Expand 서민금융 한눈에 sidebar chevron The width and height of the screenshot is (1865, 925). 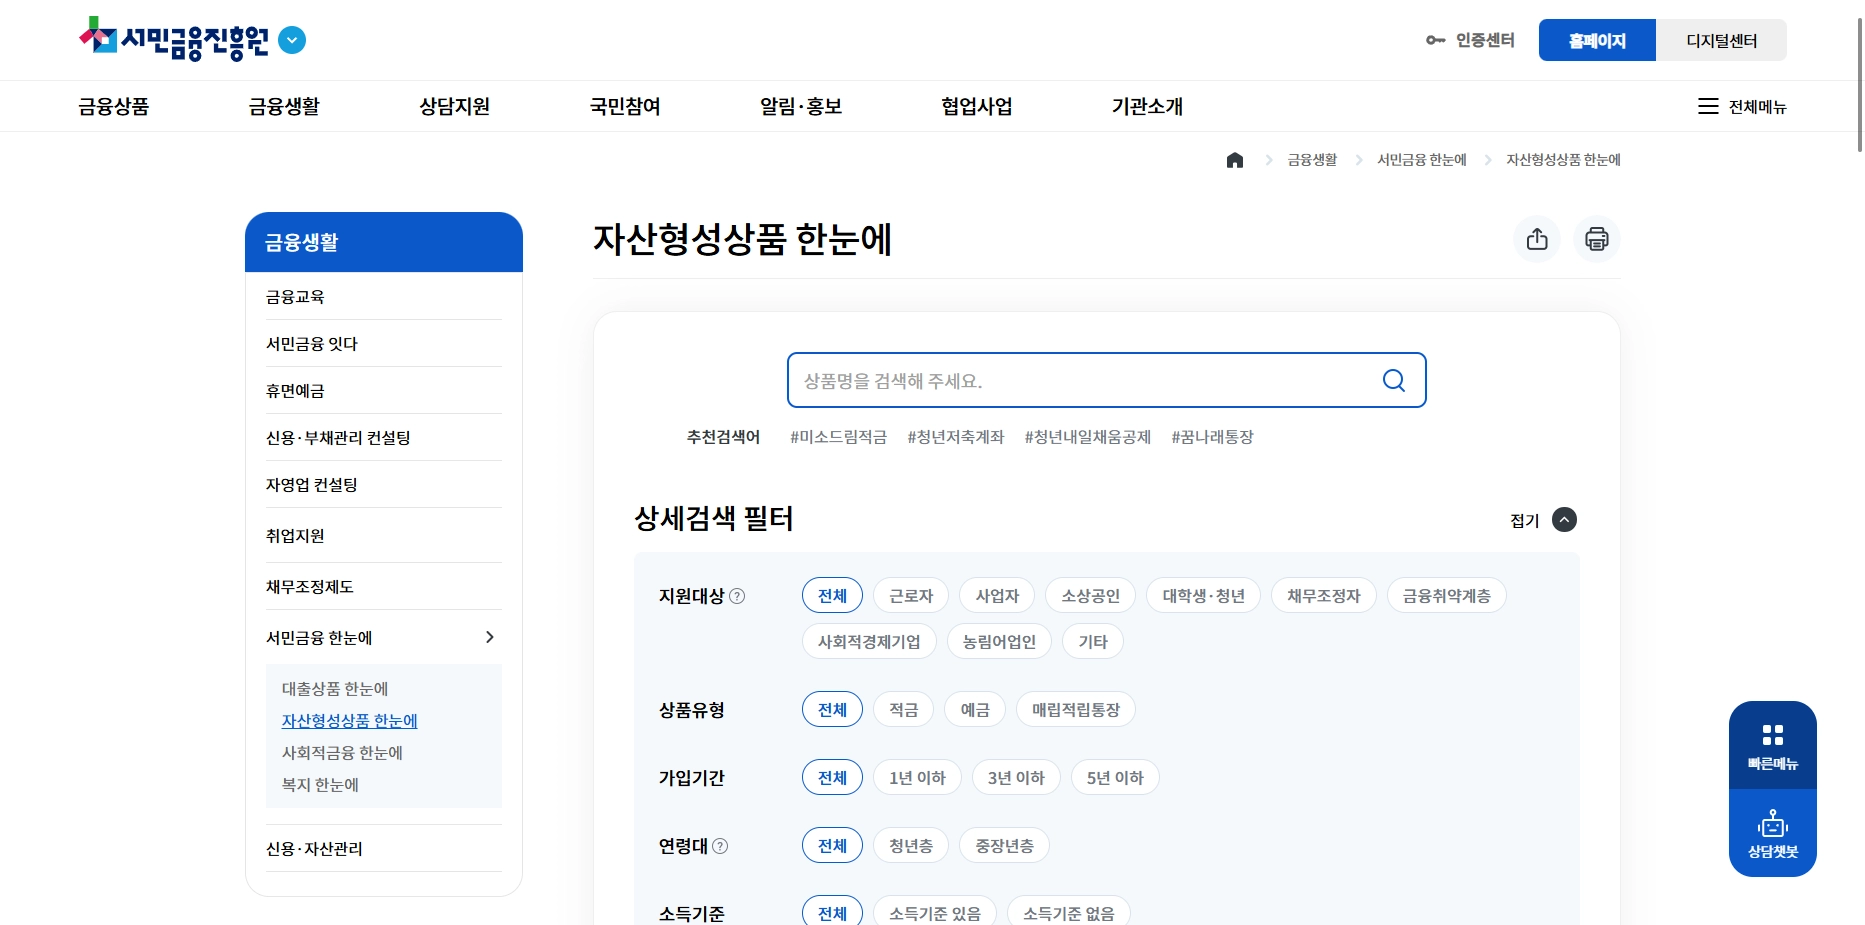(x=489, y=637)
